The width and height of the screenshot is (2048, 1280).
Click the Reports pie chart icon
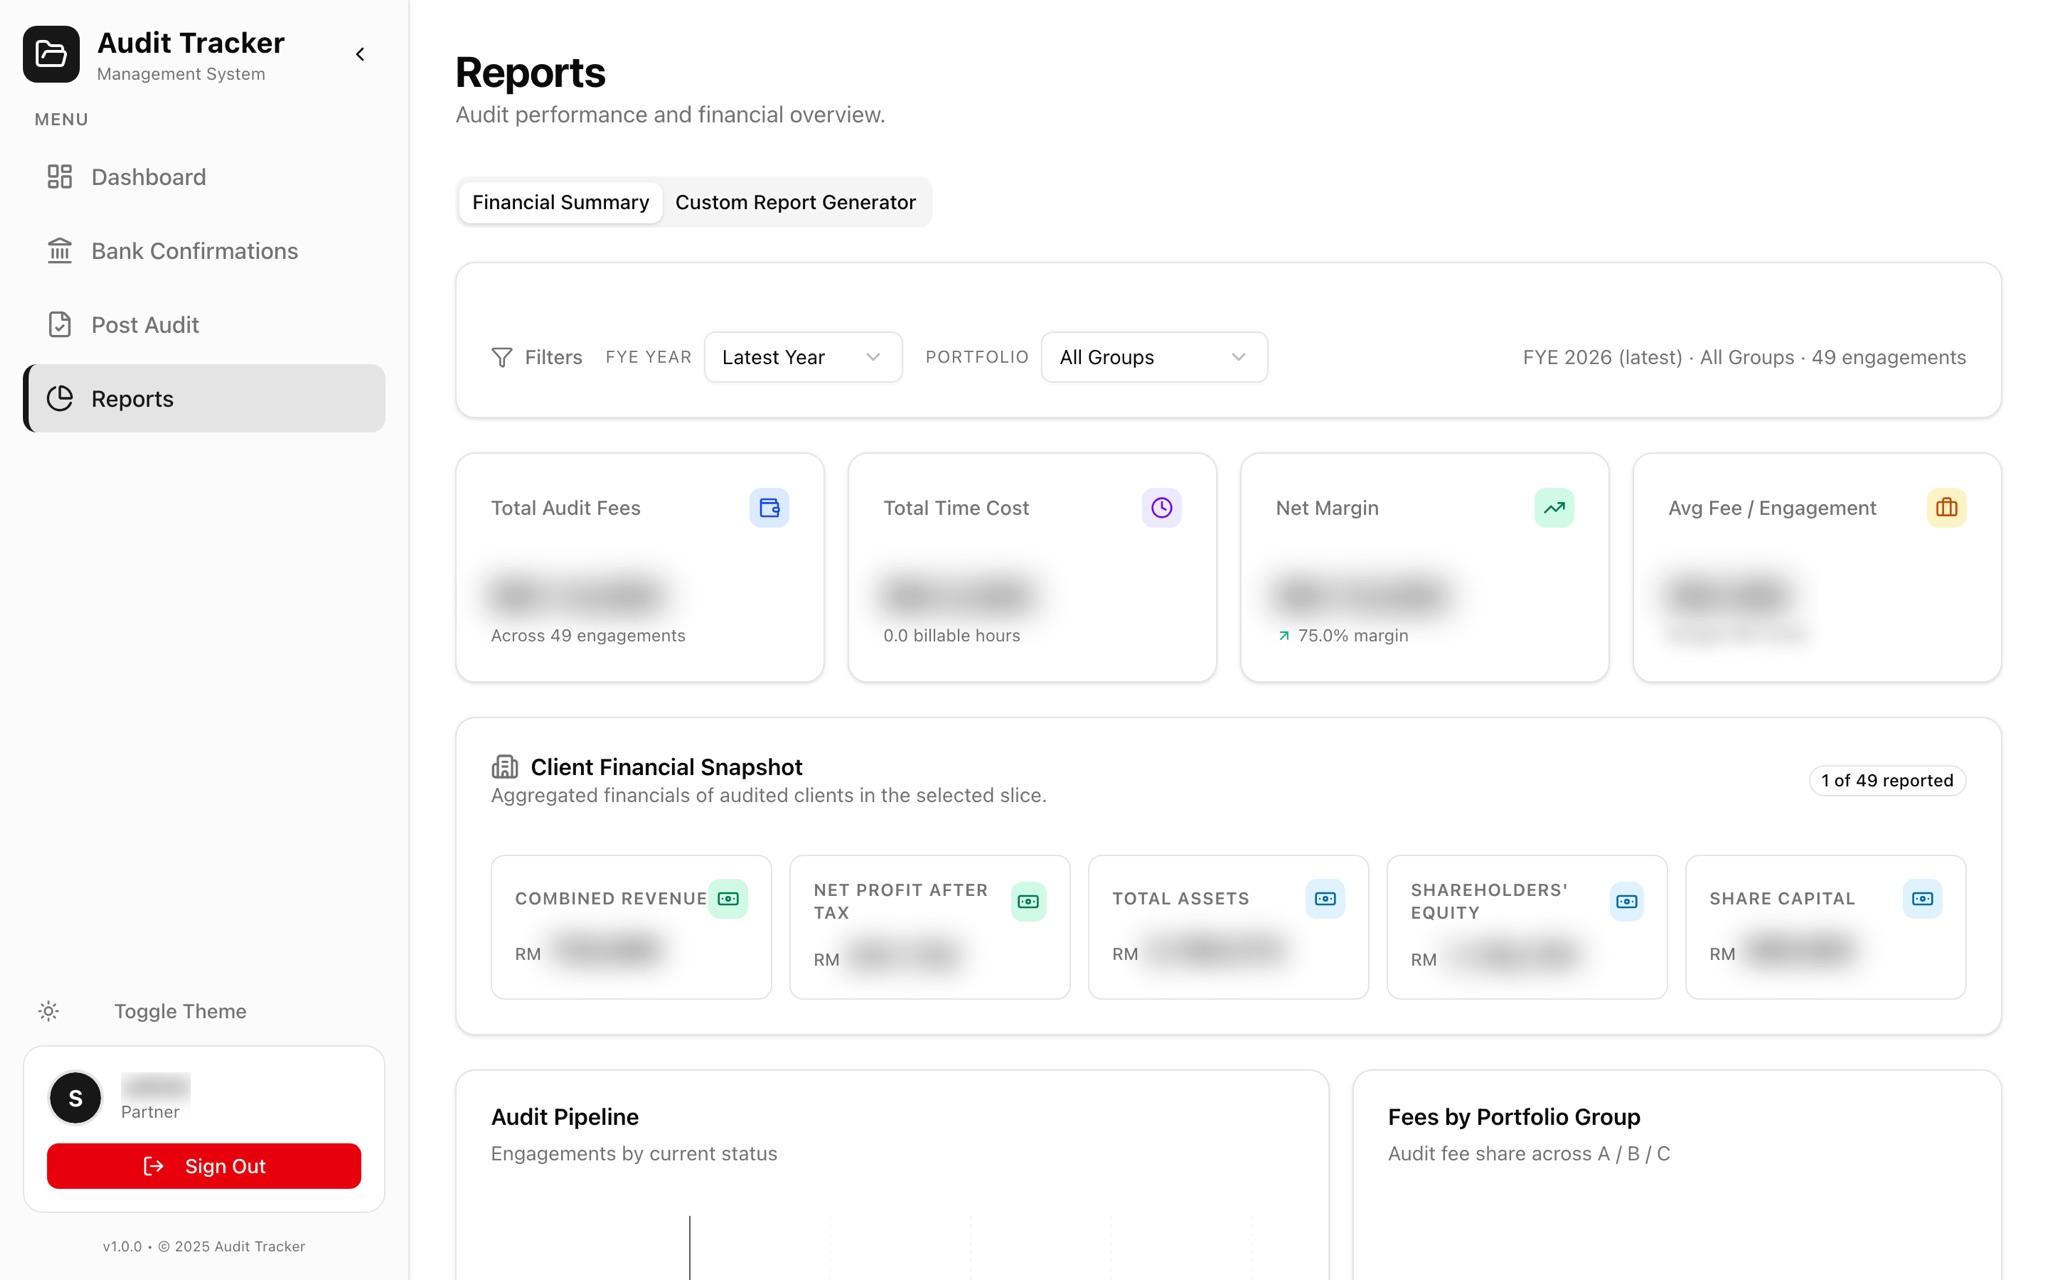point(60,399)
